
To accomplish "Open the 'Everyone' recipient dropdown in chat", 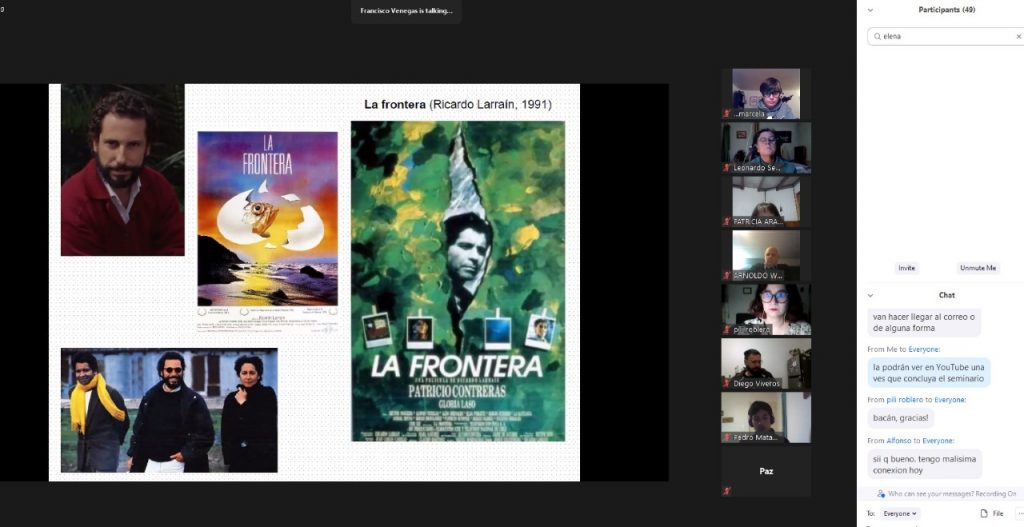I will click(x=900, y=514).
